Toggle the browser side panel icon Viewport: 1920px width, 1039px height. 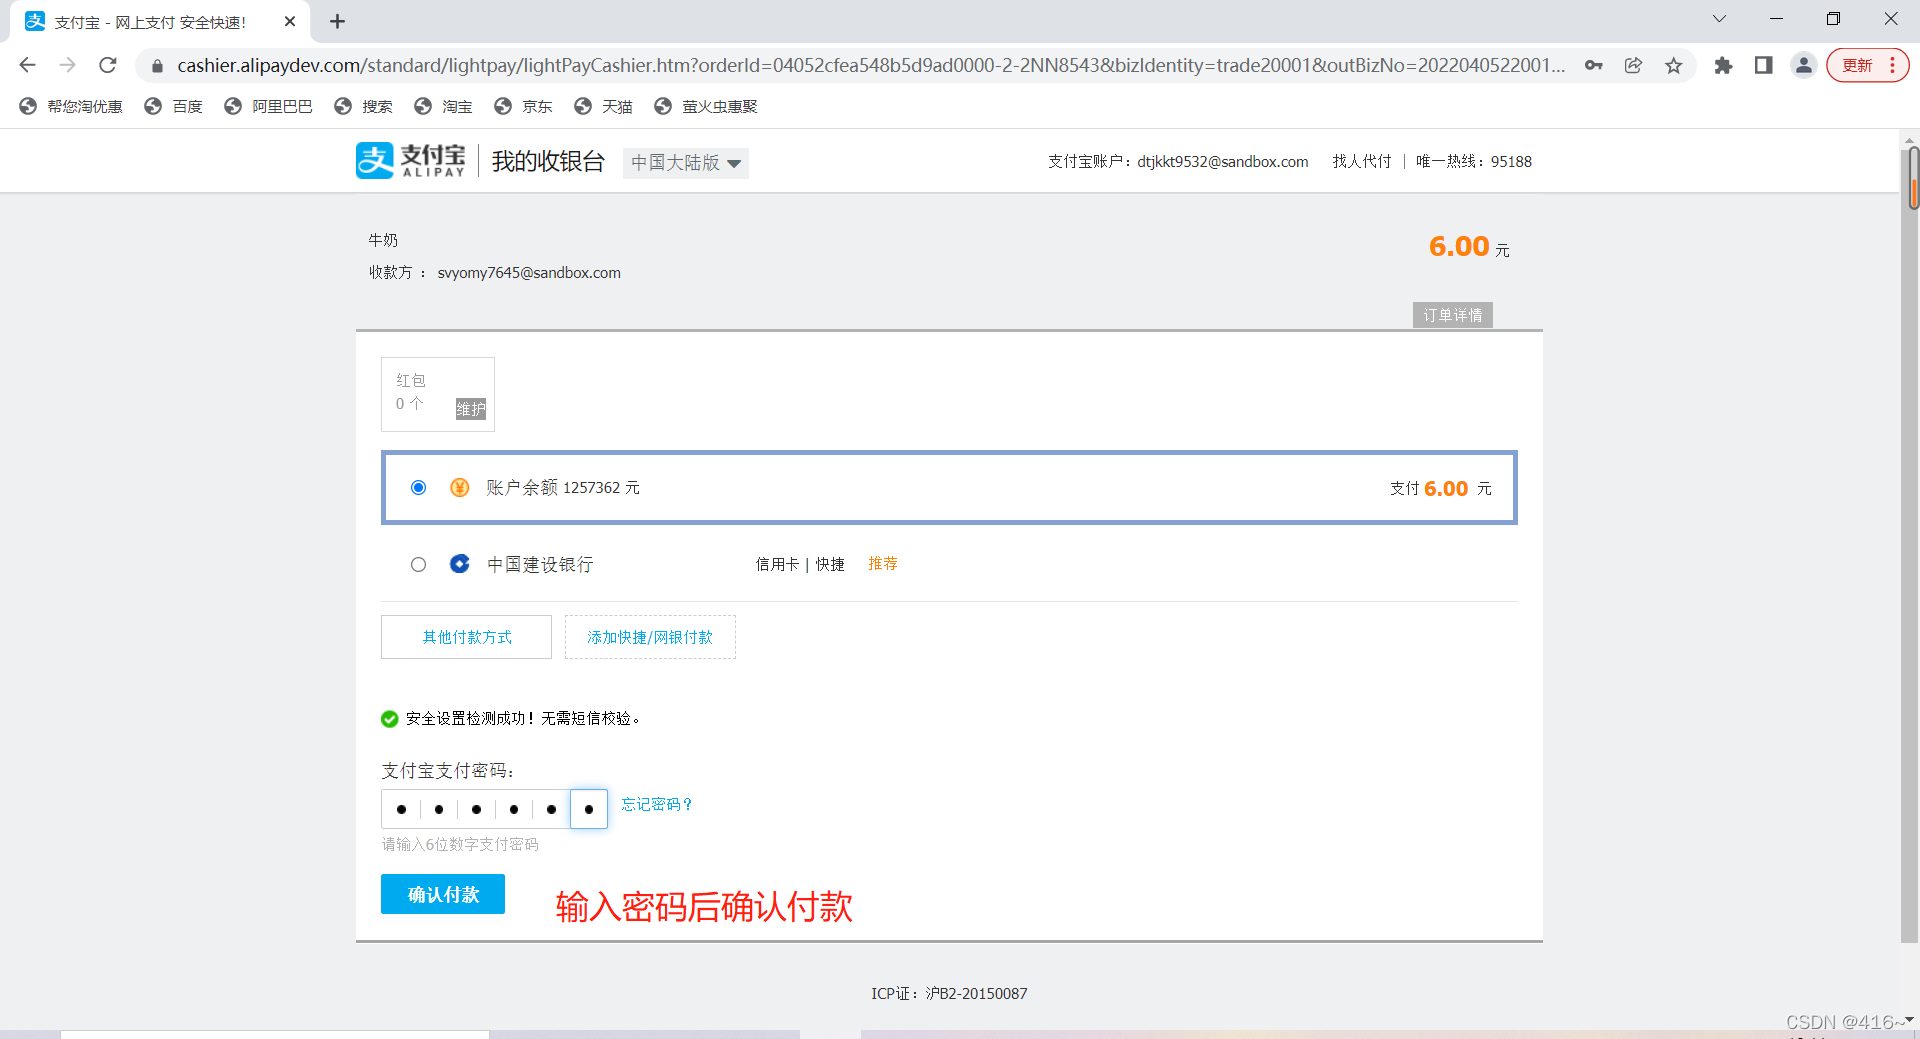(1763, 65)
